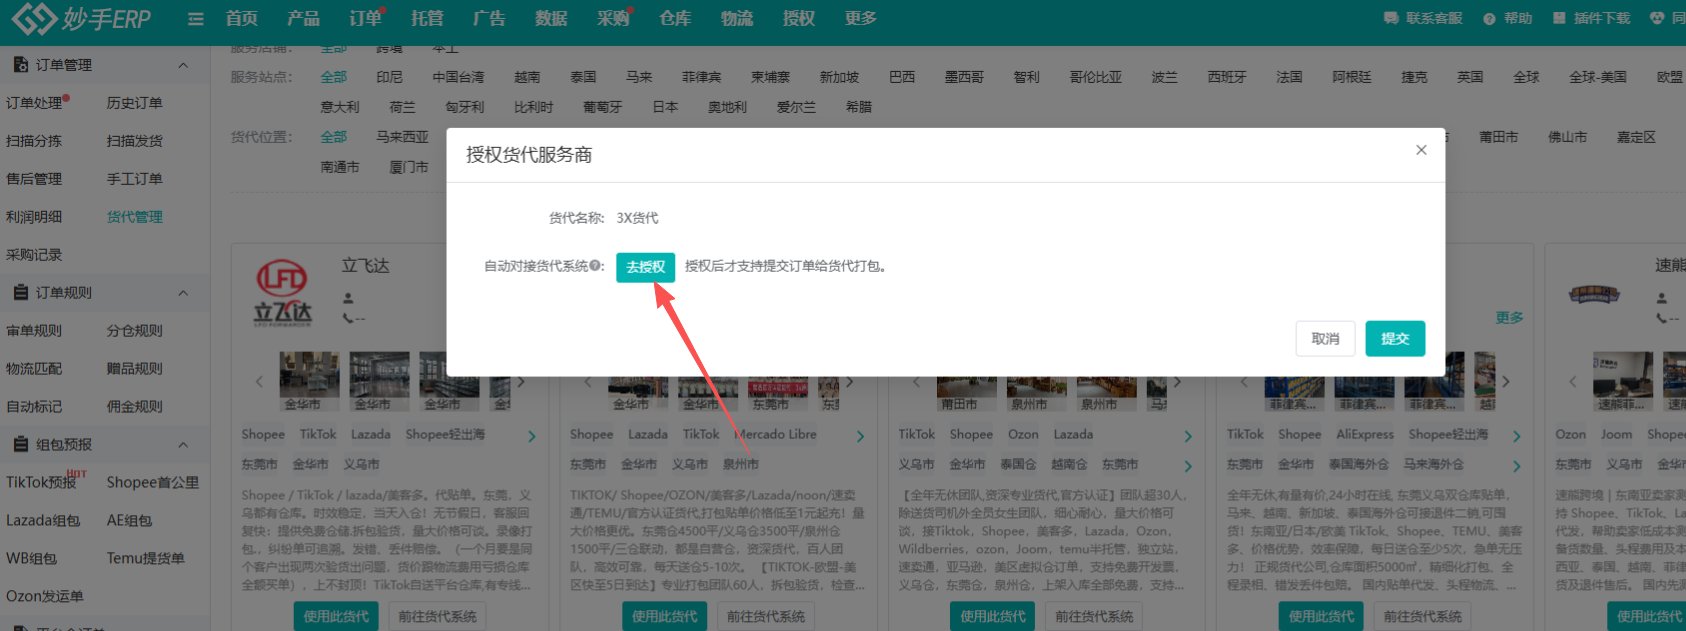Screen dimensions: 1686x631
Task: Select 马来 in the 服务站点 filter
Action: 639,77
